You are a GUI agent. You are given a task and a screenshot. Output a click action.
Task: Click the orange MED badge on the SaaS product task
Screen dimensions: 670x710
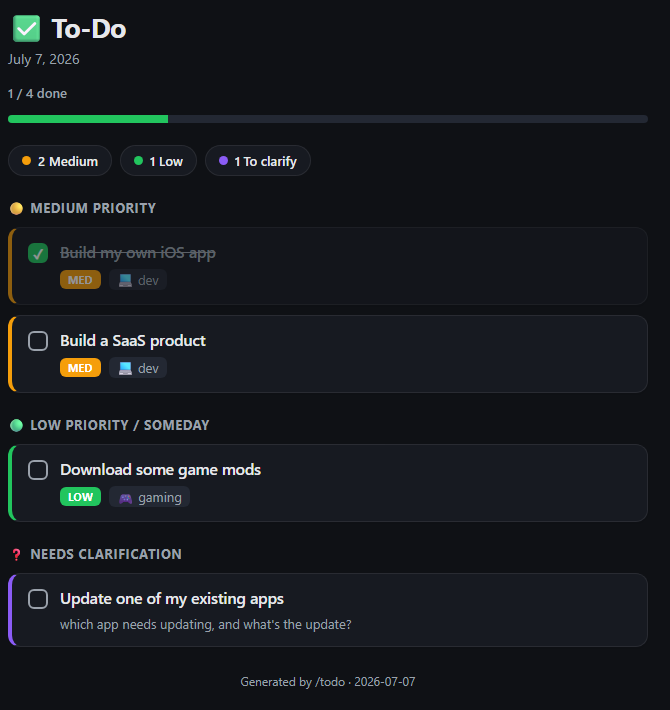pos(80,368)
